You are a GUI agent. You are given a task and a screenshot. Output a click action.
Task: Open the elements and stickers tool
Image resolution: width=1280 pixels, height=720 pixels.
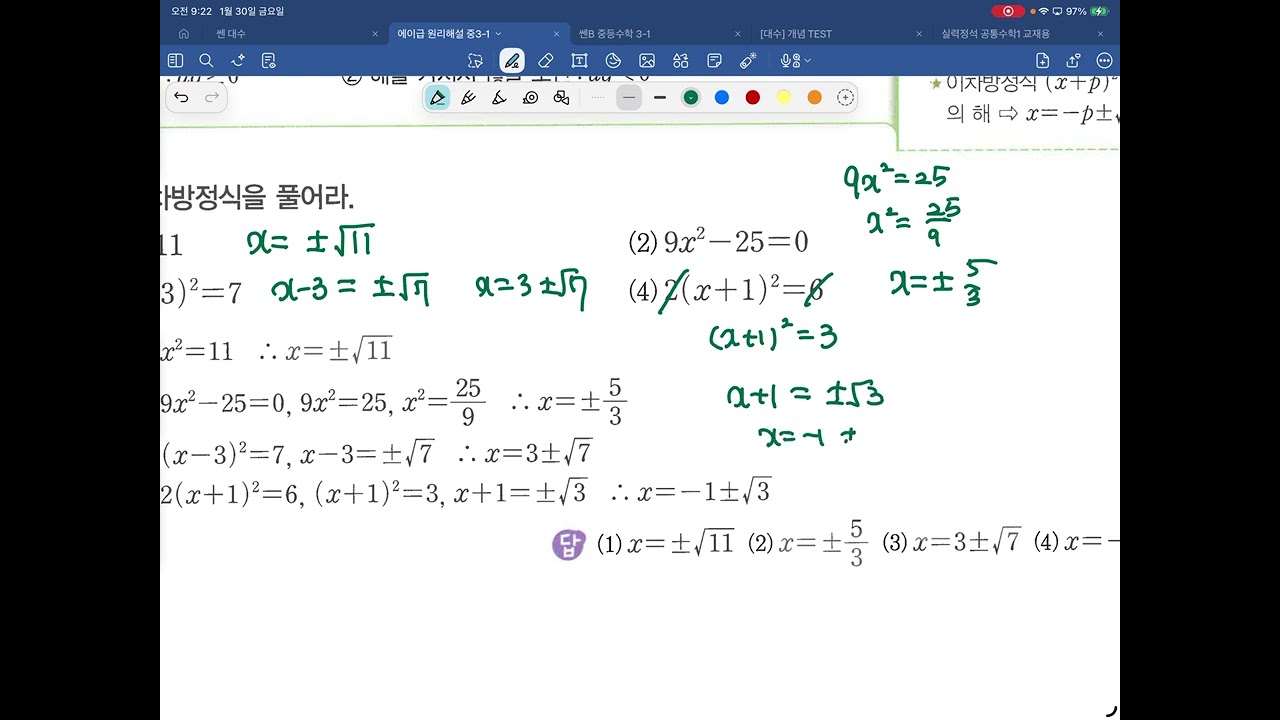coord(681,61)
